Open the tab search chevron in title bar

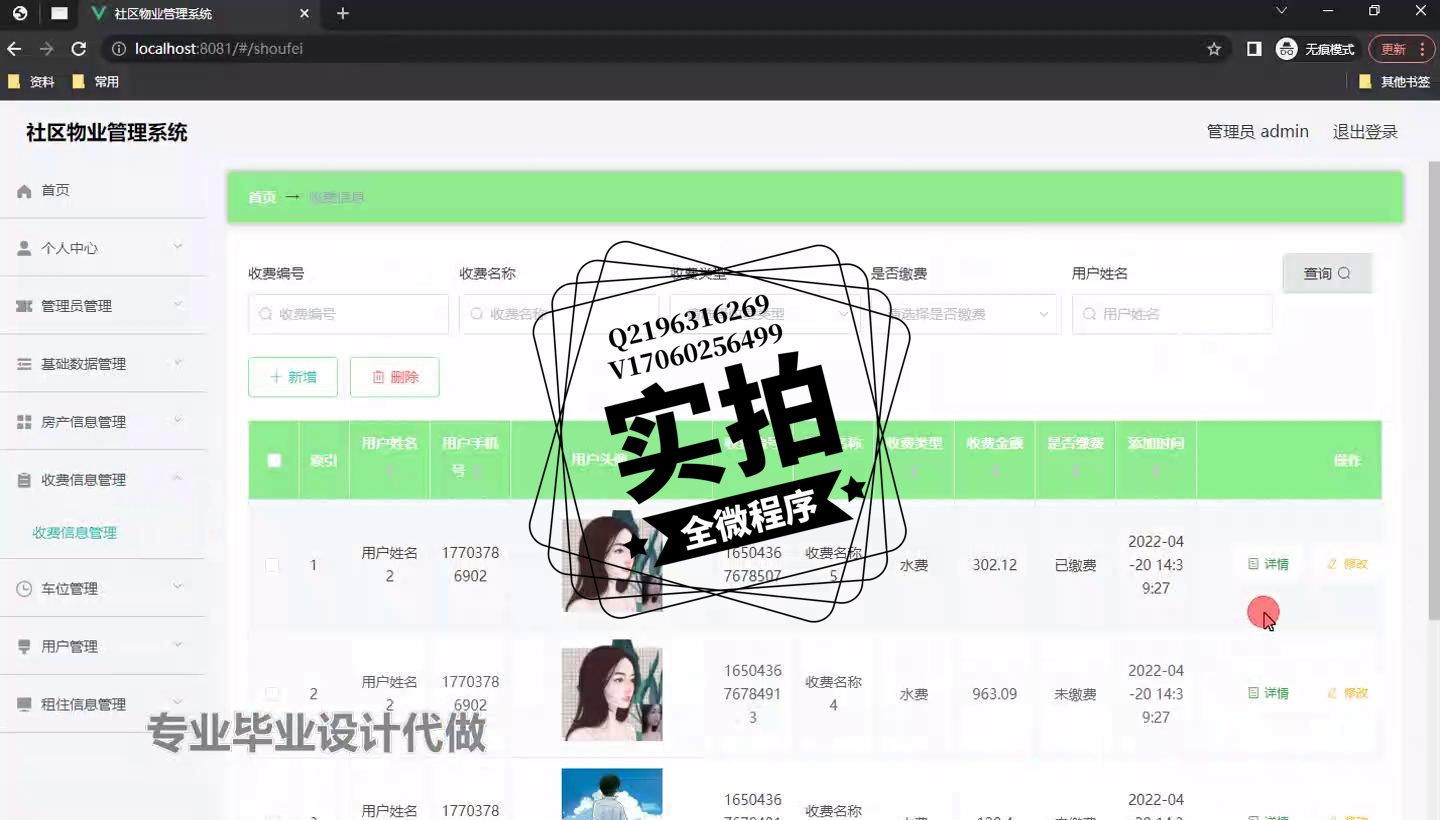click(x=1282, y=11)
